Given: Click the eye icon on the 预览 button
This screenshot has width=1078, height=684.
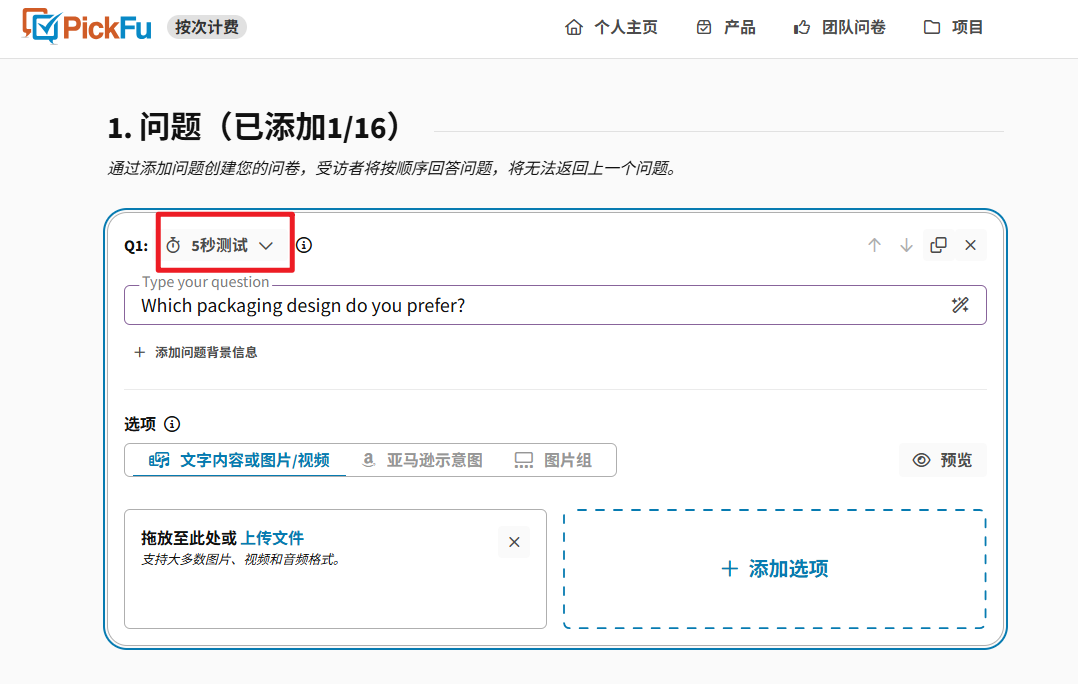Looking at the screenshot, I should (921, 460).
